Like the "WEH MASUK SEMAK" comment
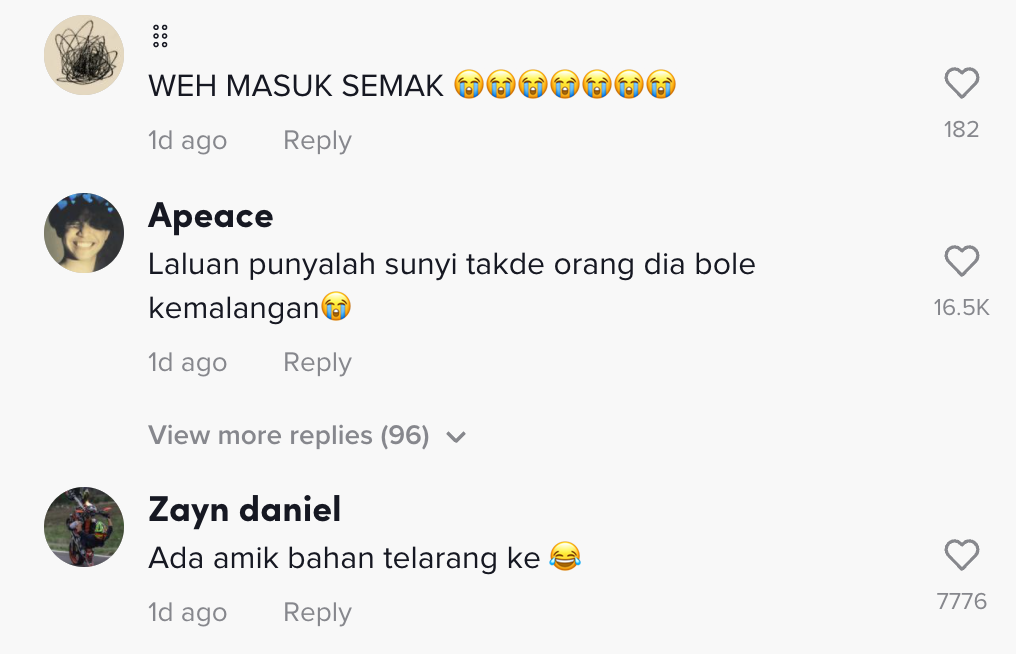The height and width of the screenshot is (654, 1016). click(x=961, y=84)
